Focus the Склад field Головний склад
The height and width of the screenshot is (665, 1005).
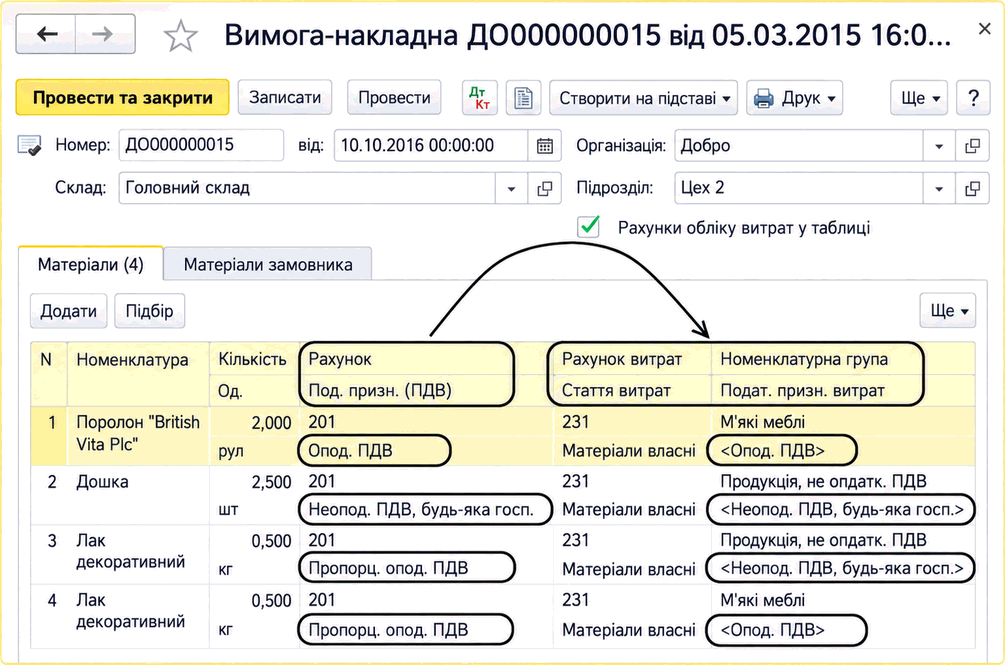pyautogui.click(x=307, y=188)
